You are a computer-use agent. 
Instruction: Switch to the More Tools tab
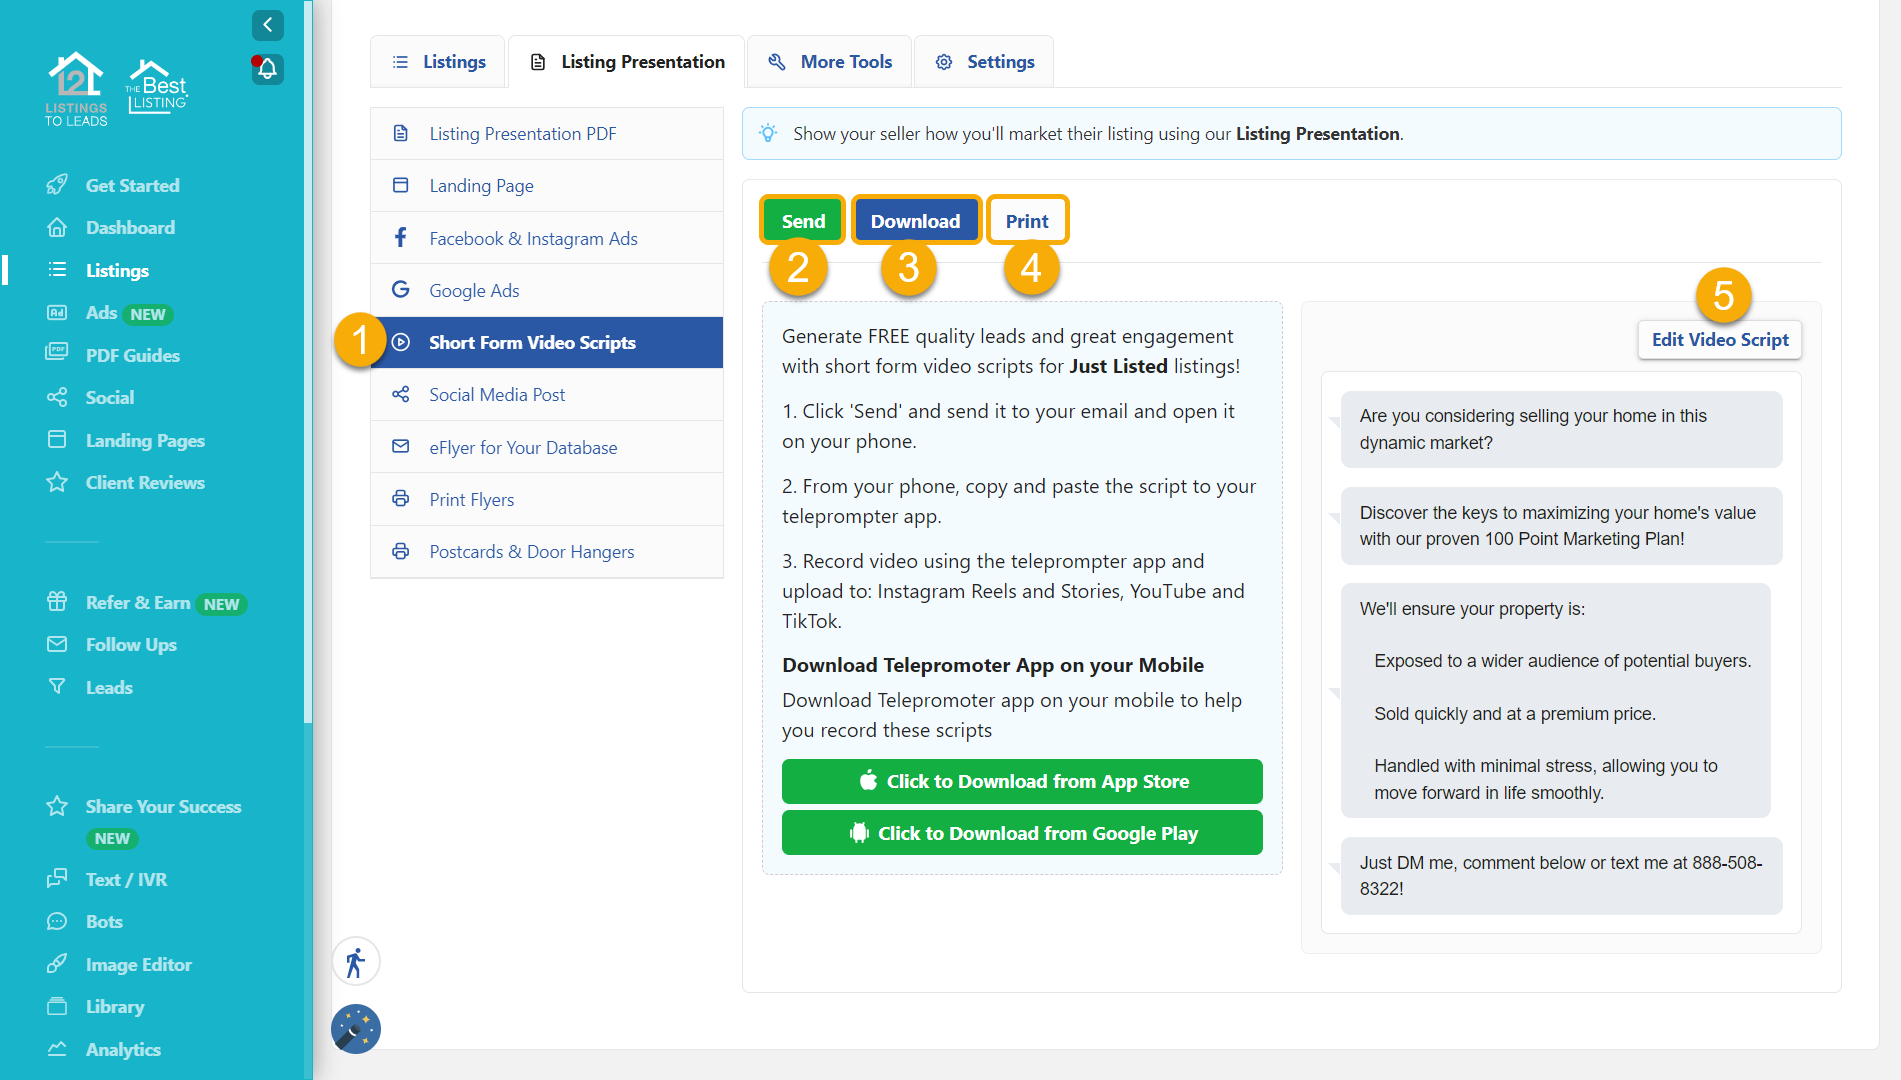[x=829, y=62]
